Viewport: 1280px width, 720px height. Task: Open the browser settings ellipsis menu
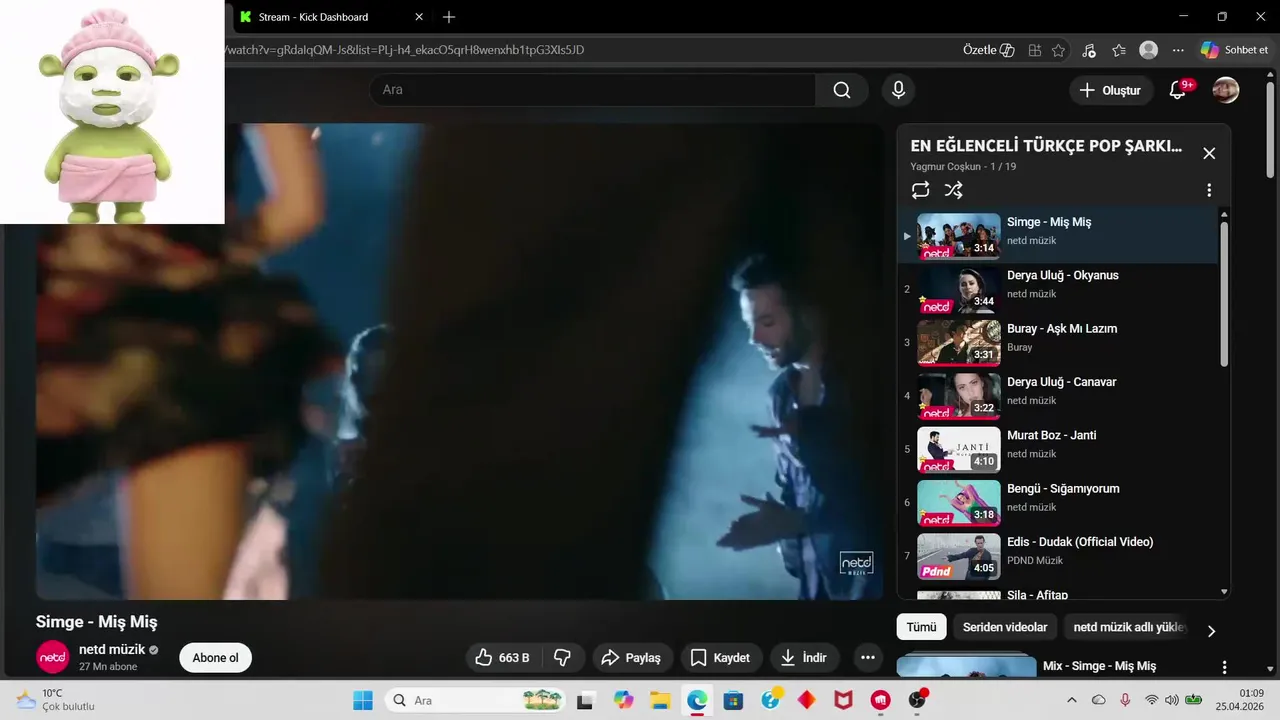pos(1178,50)
